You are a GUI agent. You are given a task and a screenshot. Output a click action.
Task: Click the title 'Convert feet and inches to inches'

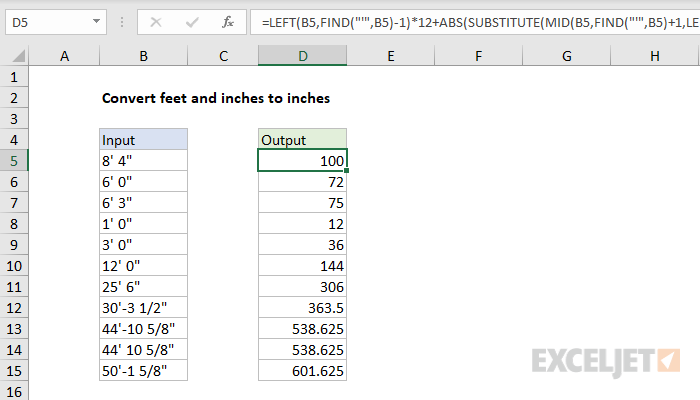point(216,98)
